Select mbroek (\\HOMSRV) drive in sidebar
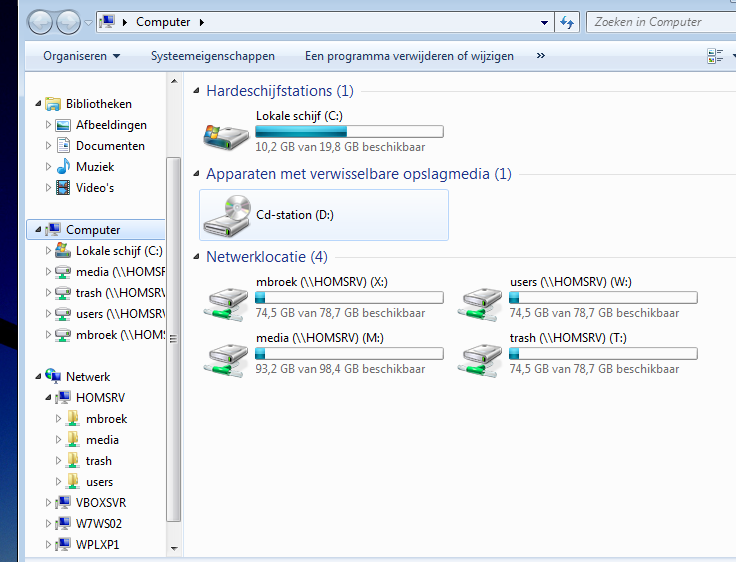This screenshot has height=562, width=736. point(120,335)
